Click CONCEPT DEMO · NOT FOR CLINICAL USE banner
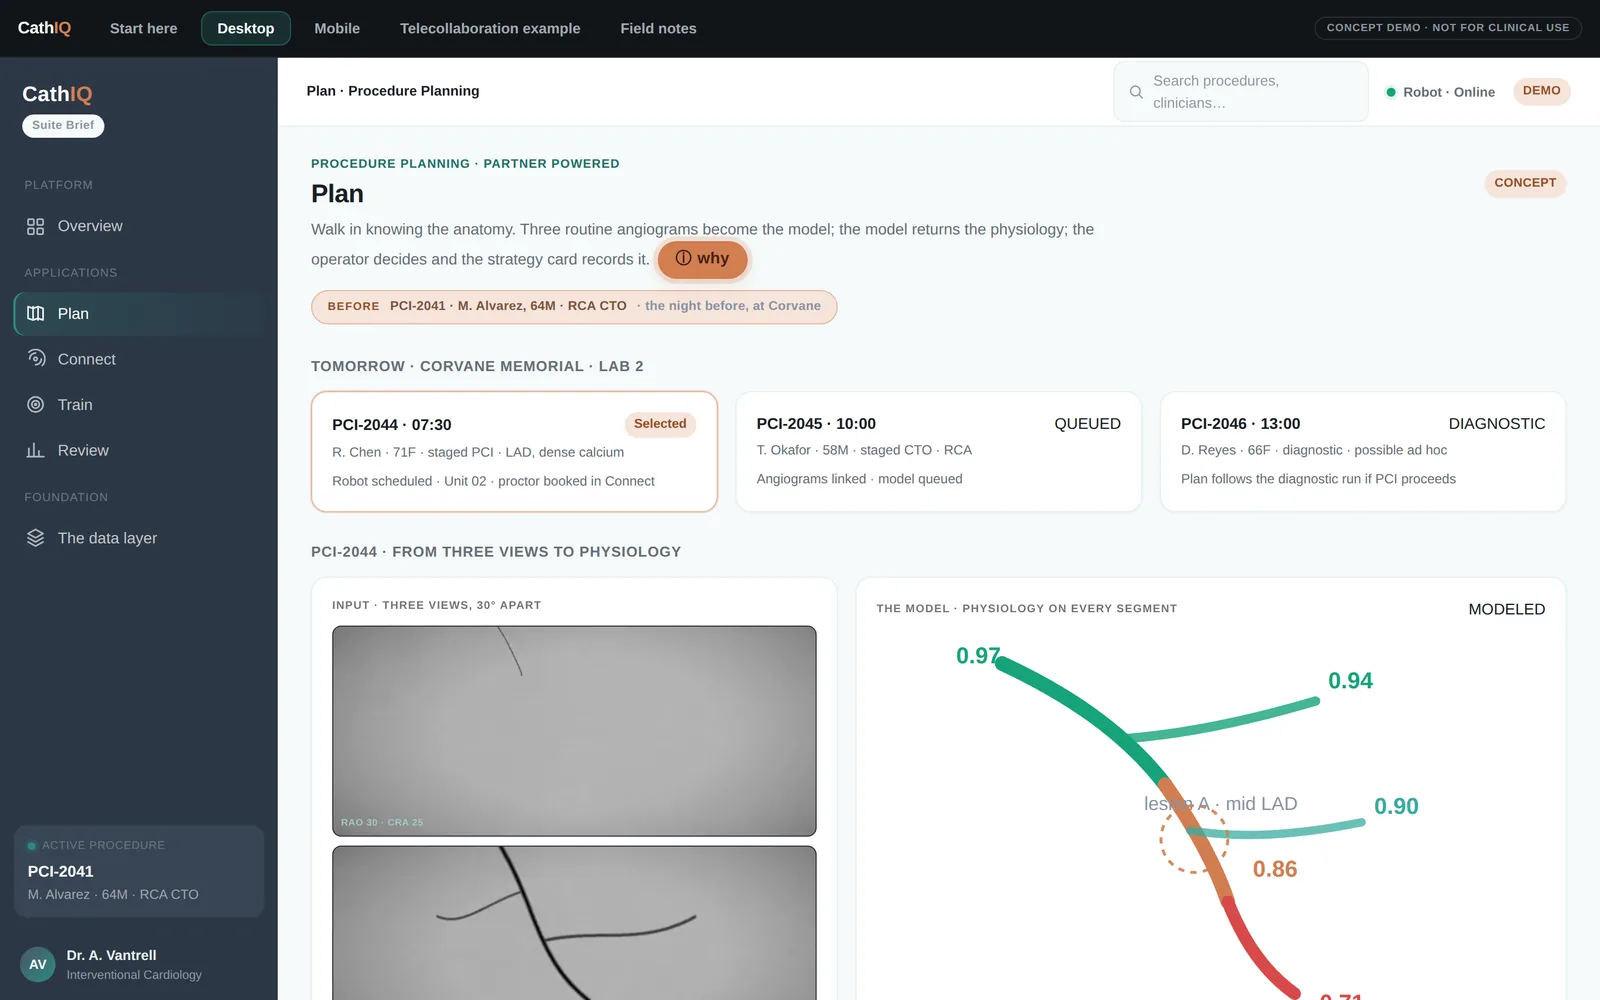 tap(1448, 28)
